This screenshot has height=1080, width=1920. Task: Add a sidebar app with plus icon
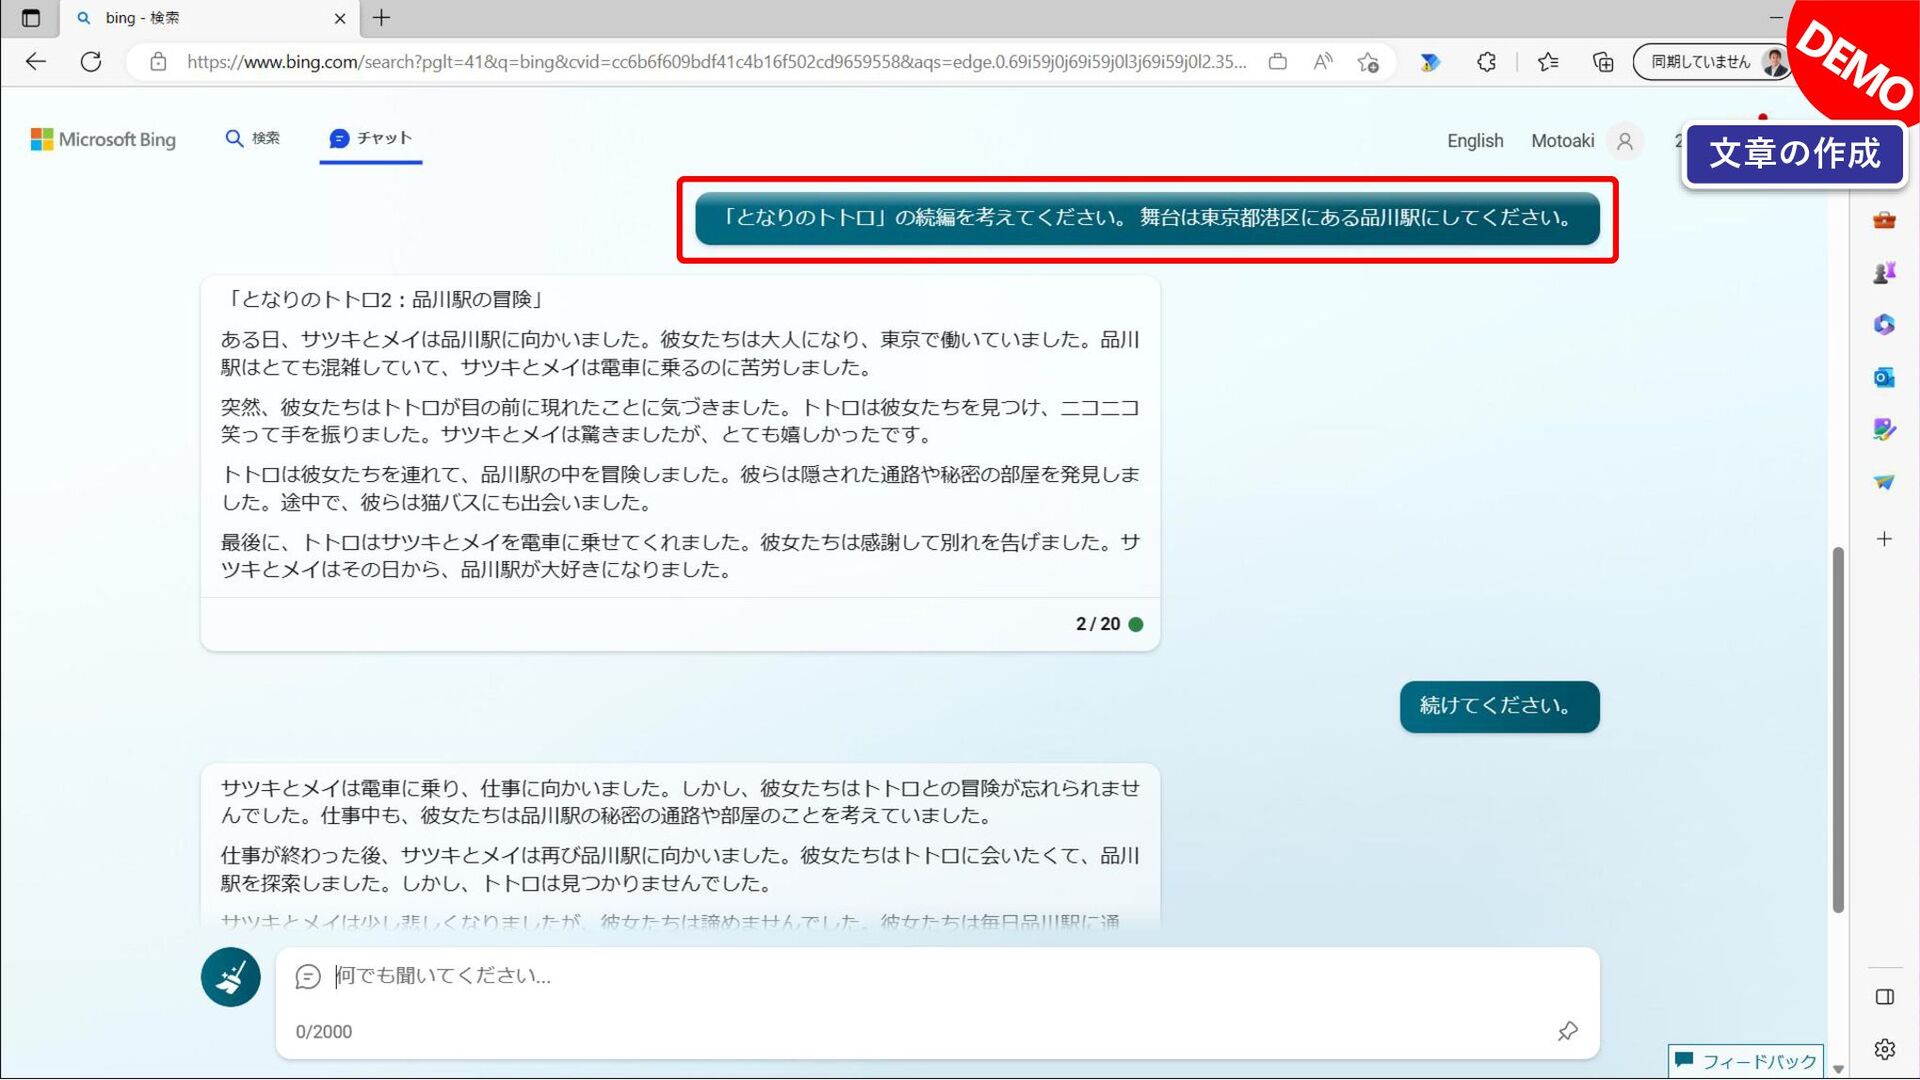coord(1884,539)
